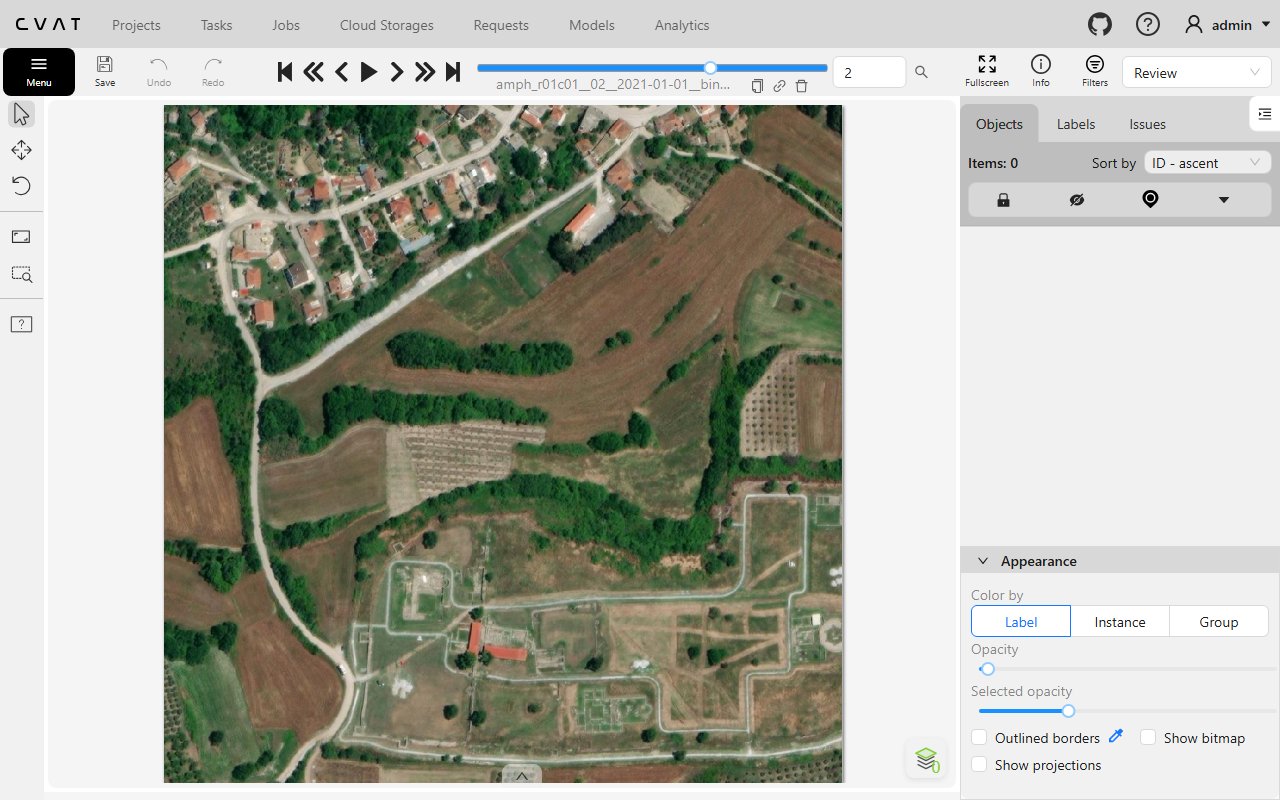1280x800 pixels.
Task: Open annotation Filters
Action: [x=1095, y=72]
